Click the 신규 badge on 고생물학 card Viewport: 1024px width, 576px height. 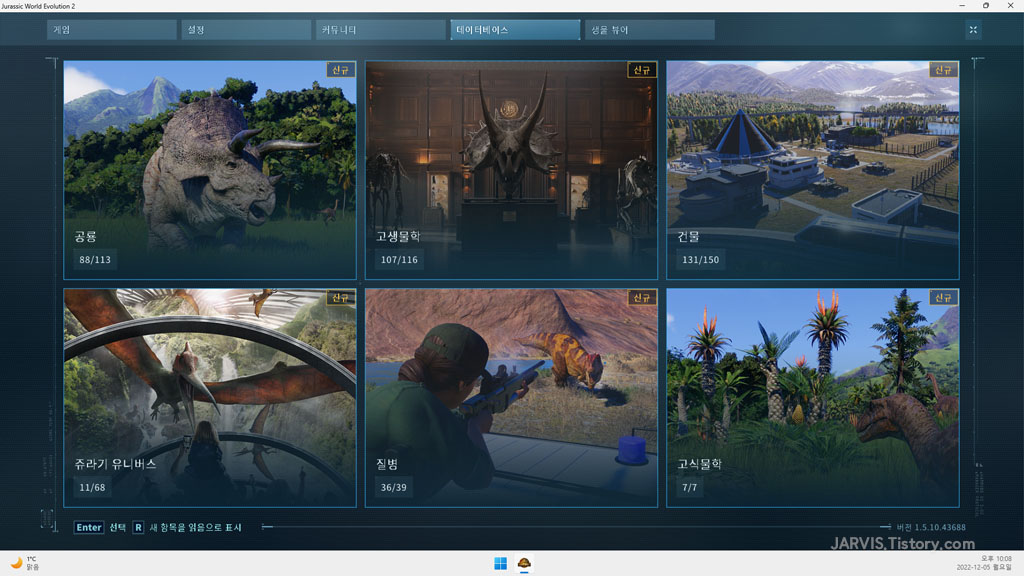coord(642,70)
